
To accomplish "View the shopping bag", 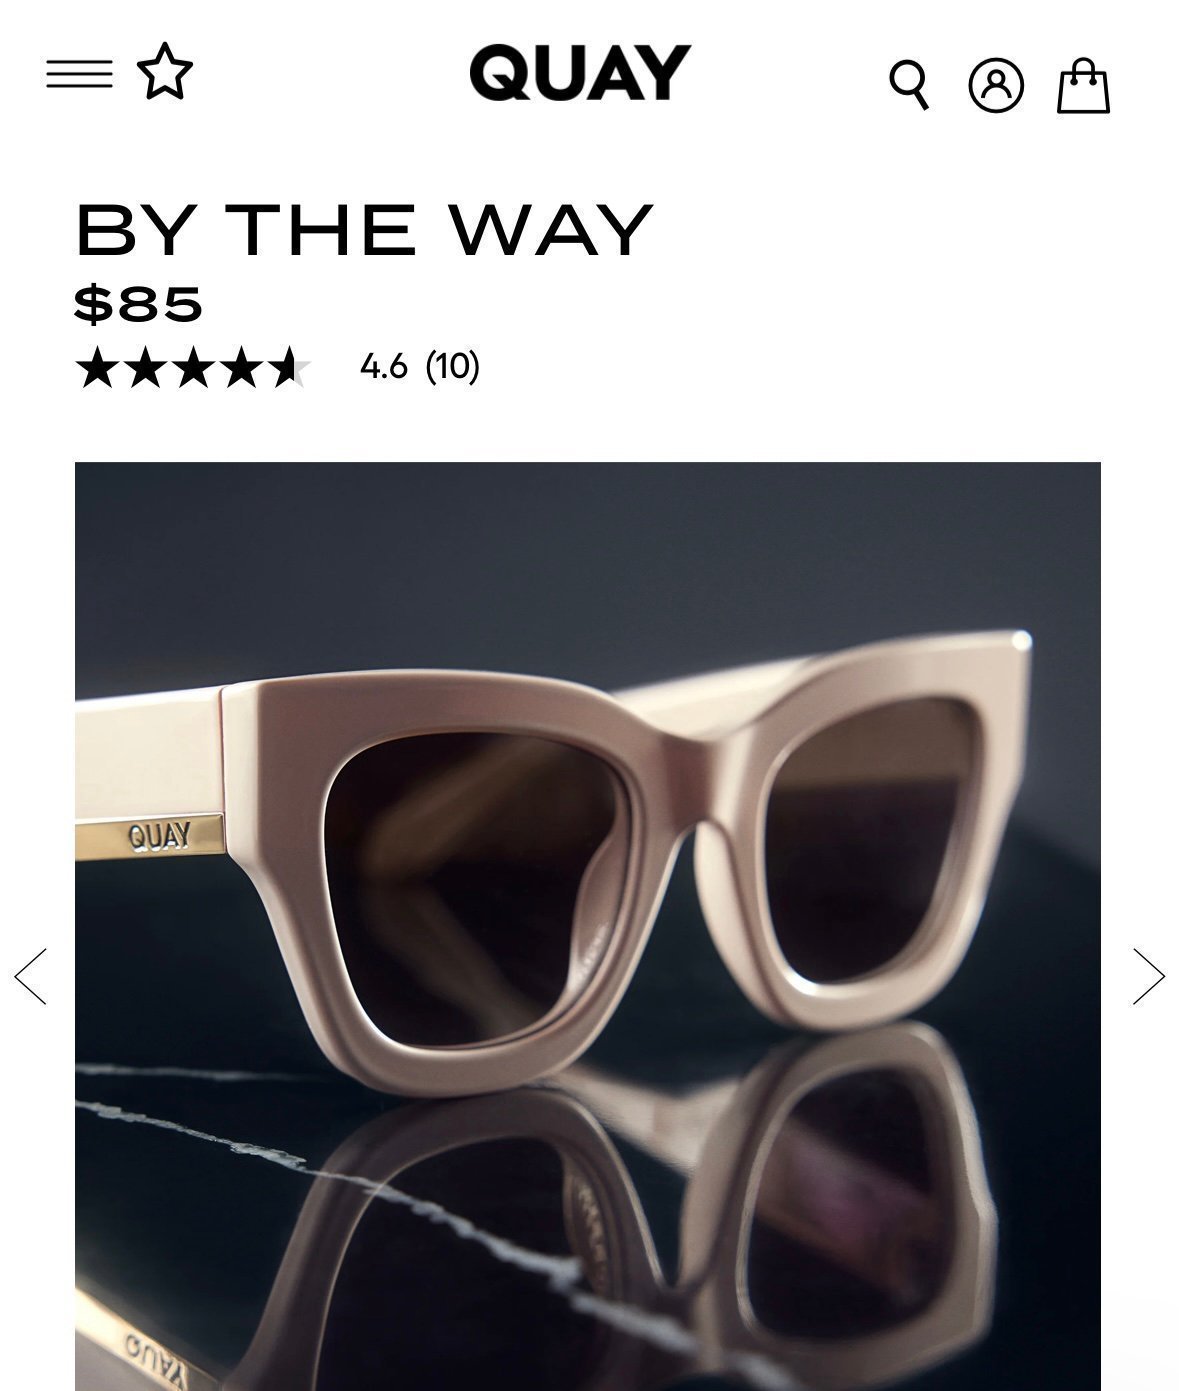I will coord(1084,85).
